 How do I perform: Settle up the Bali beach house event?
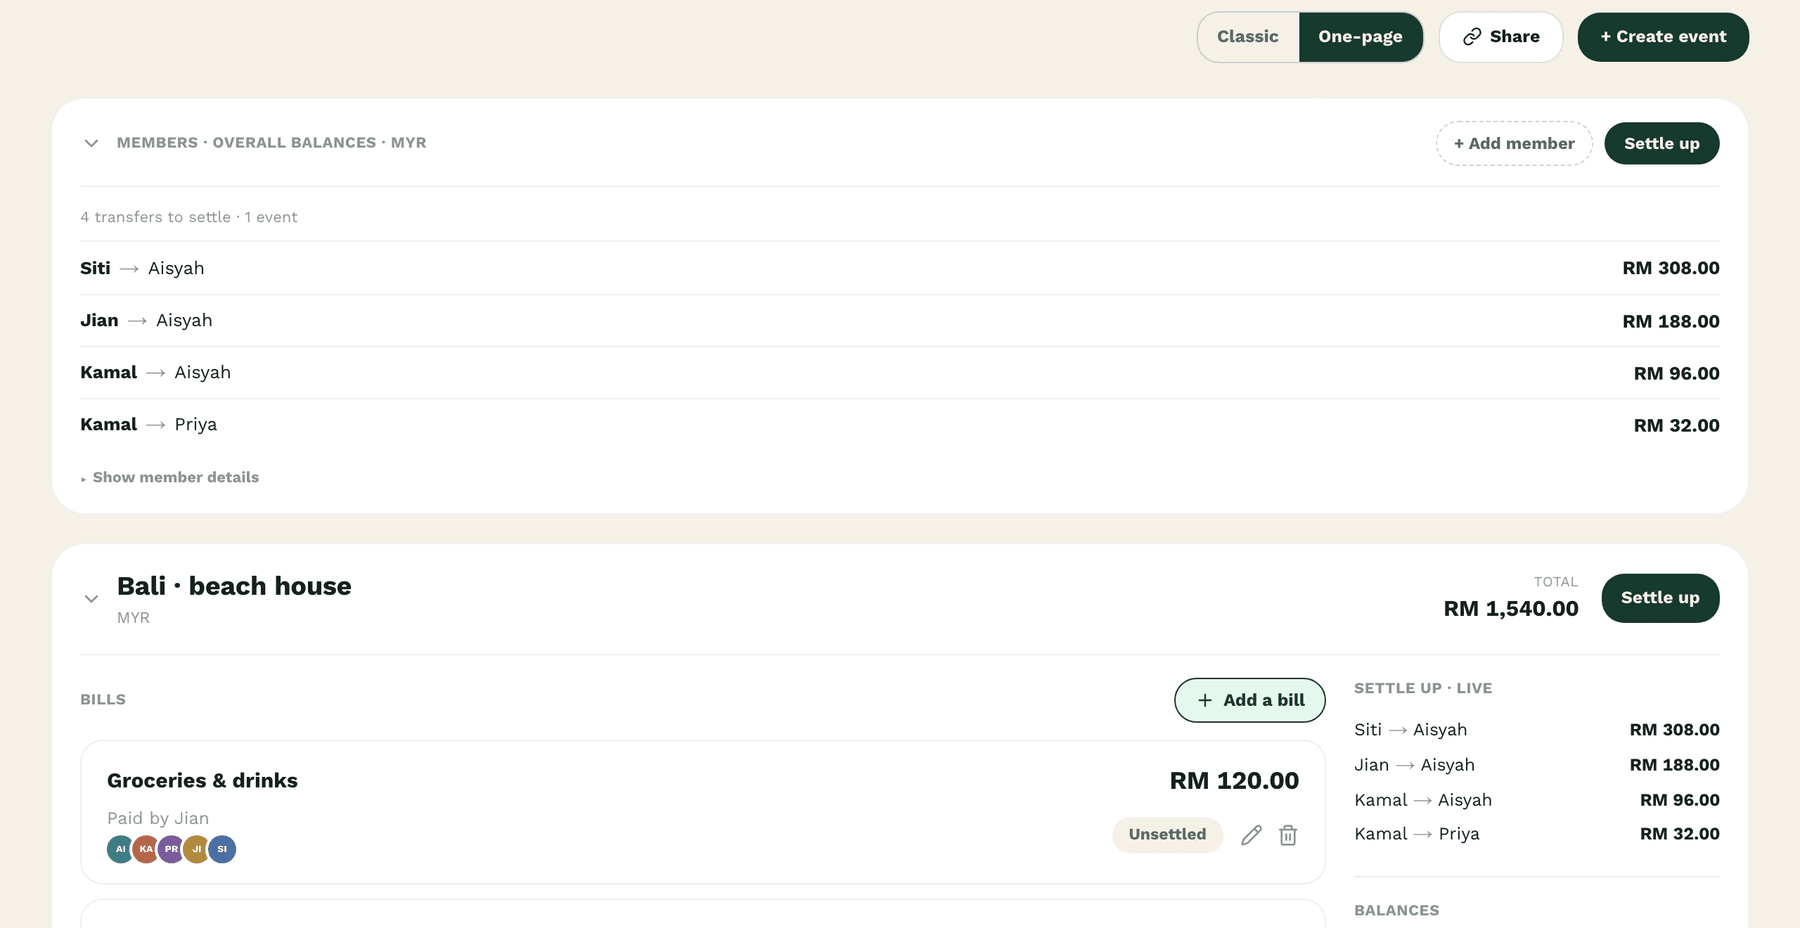pos(1660,598)
